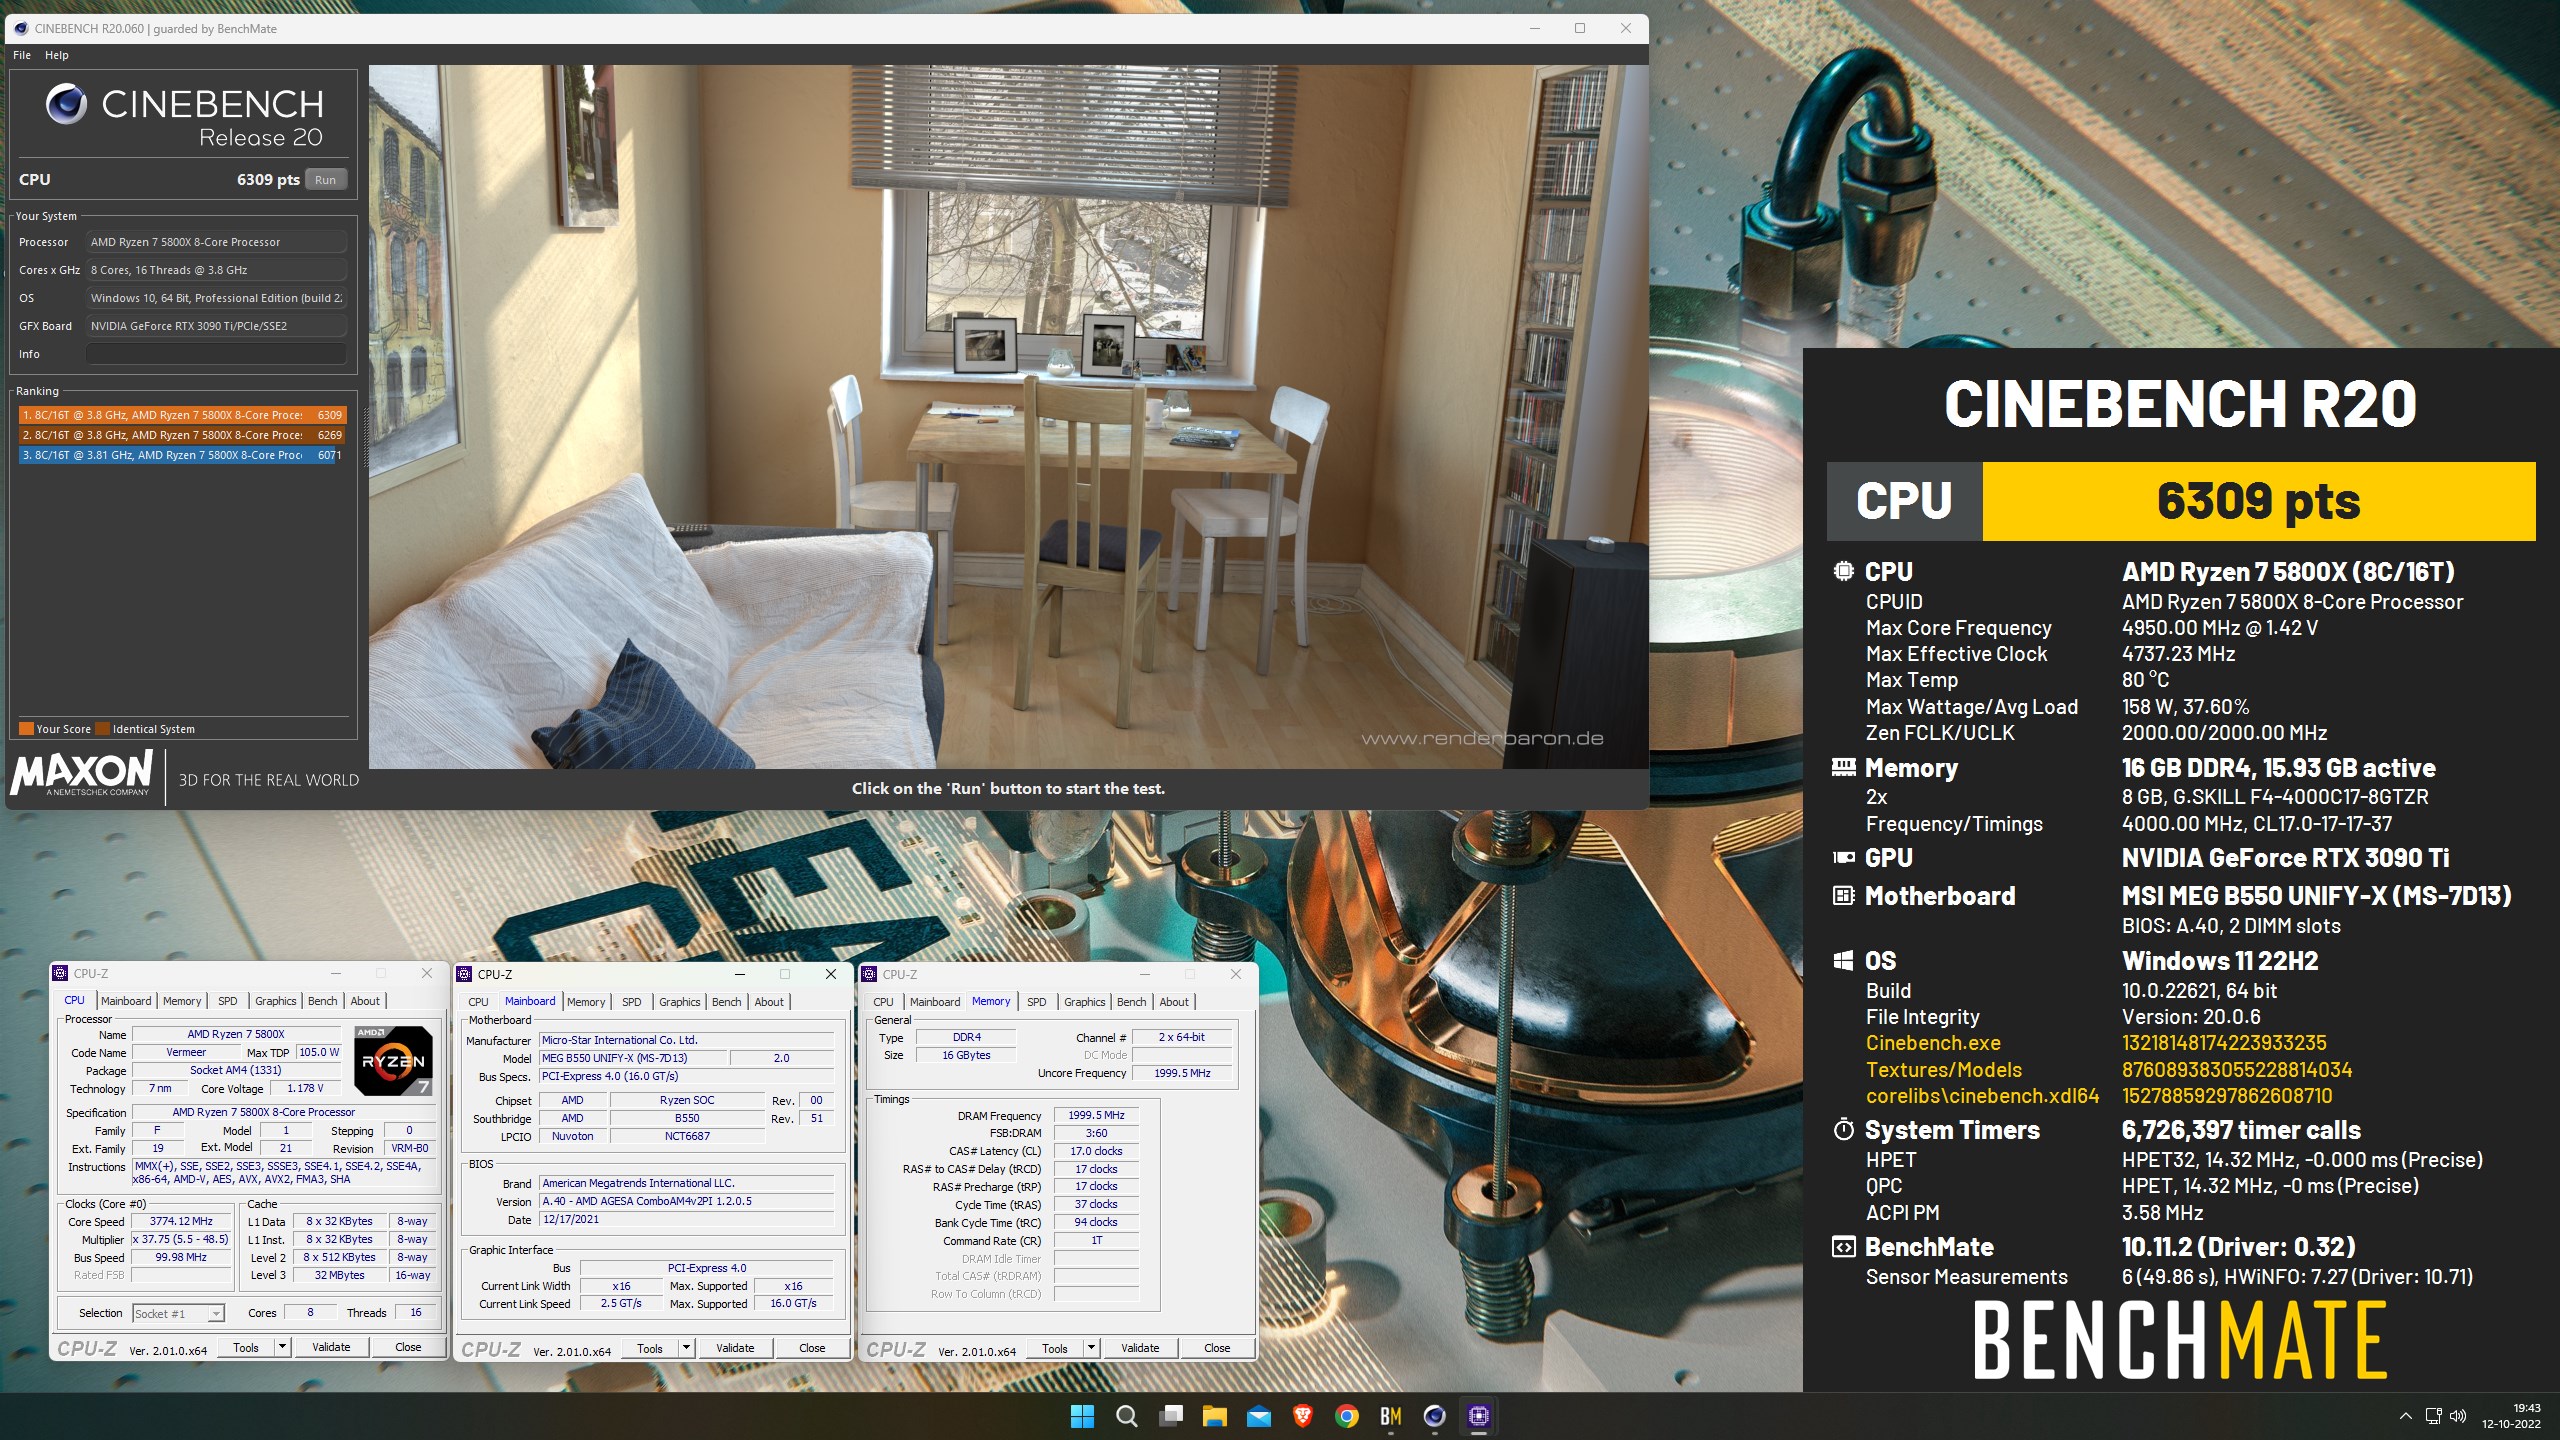This screenshot has width=2560, height=1440.
Task: Open taskbar Search magnifier icon
Action: (x=1126, y=1416)
